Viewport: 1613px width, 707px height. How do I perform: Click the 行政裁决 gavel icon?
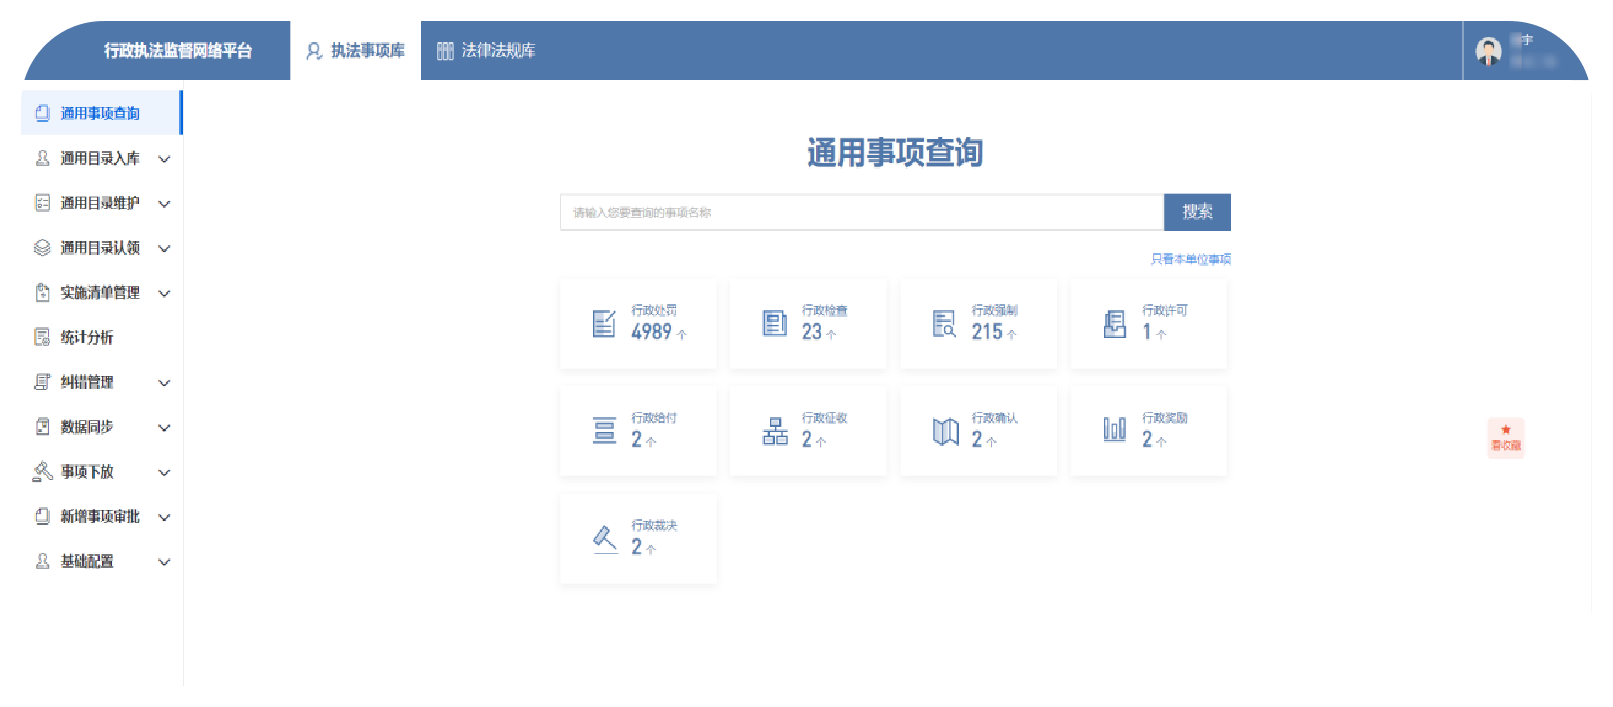coord(605,538)
